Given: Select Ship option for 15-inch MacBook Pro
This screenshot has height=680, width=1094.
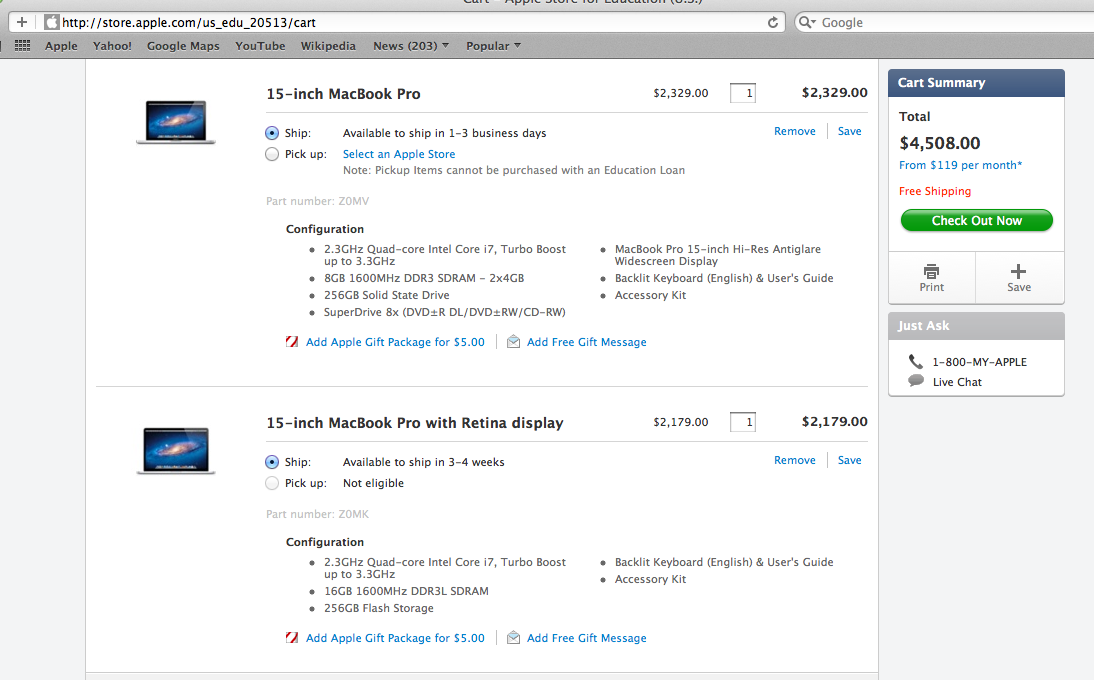Looking at the screenshot, I should [x=272, y=133].
